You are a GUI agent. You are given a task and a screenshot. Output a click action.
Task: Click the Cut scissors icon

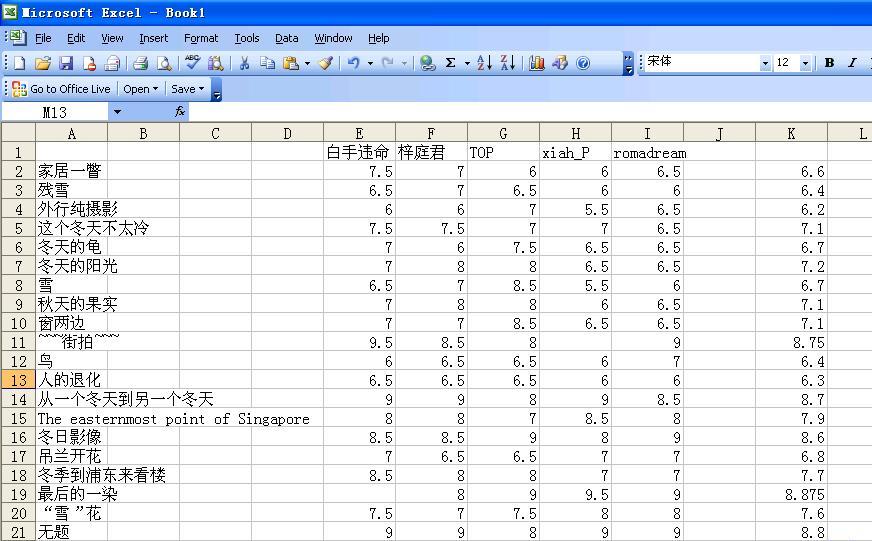click(x=244, y=63)
